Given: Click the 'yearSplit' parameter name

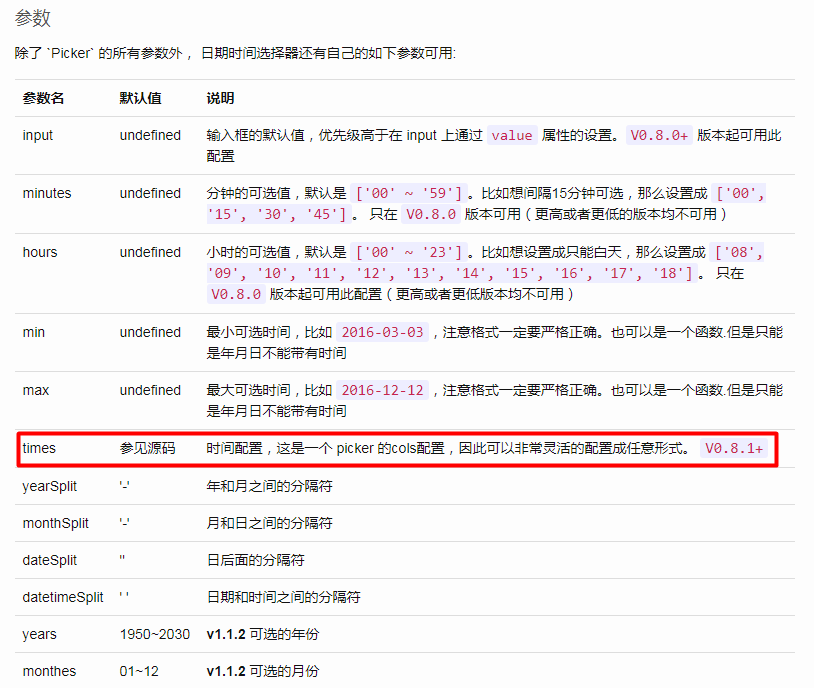Looking at the screenshot, I should click(x=50, y=486).
